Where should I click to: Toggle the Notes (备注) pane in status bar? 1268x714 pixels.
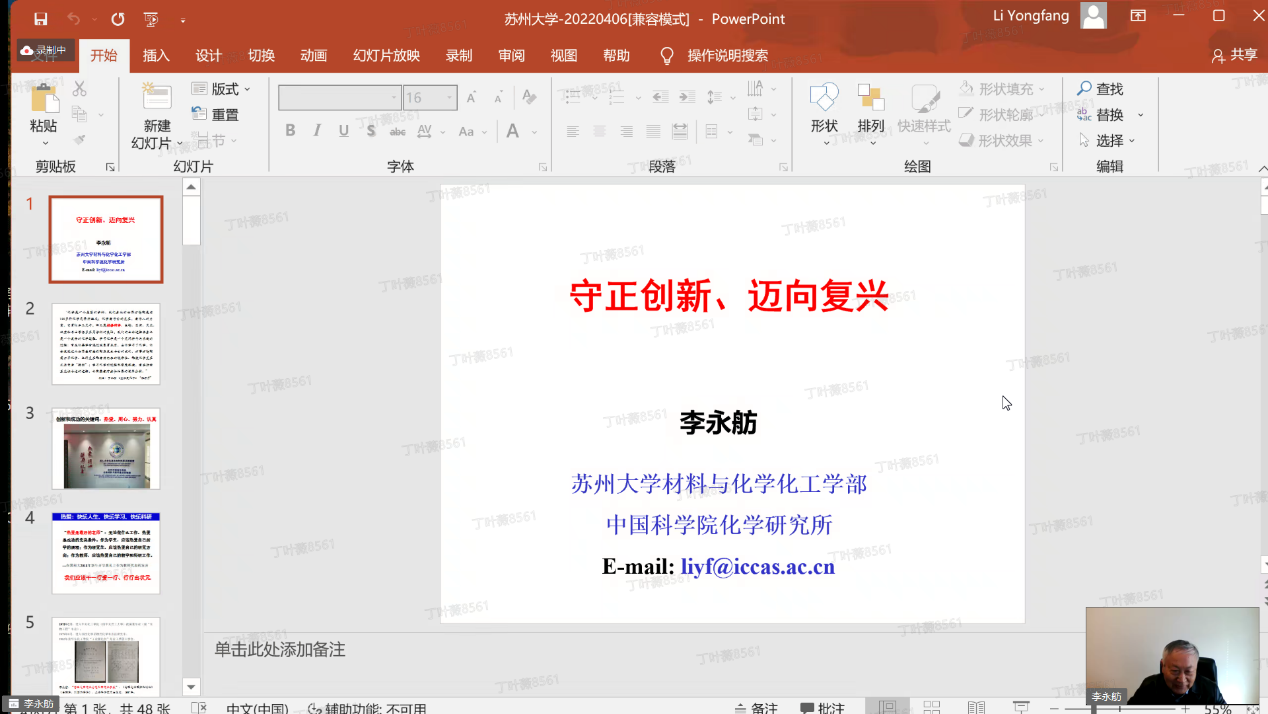point(756,708)
